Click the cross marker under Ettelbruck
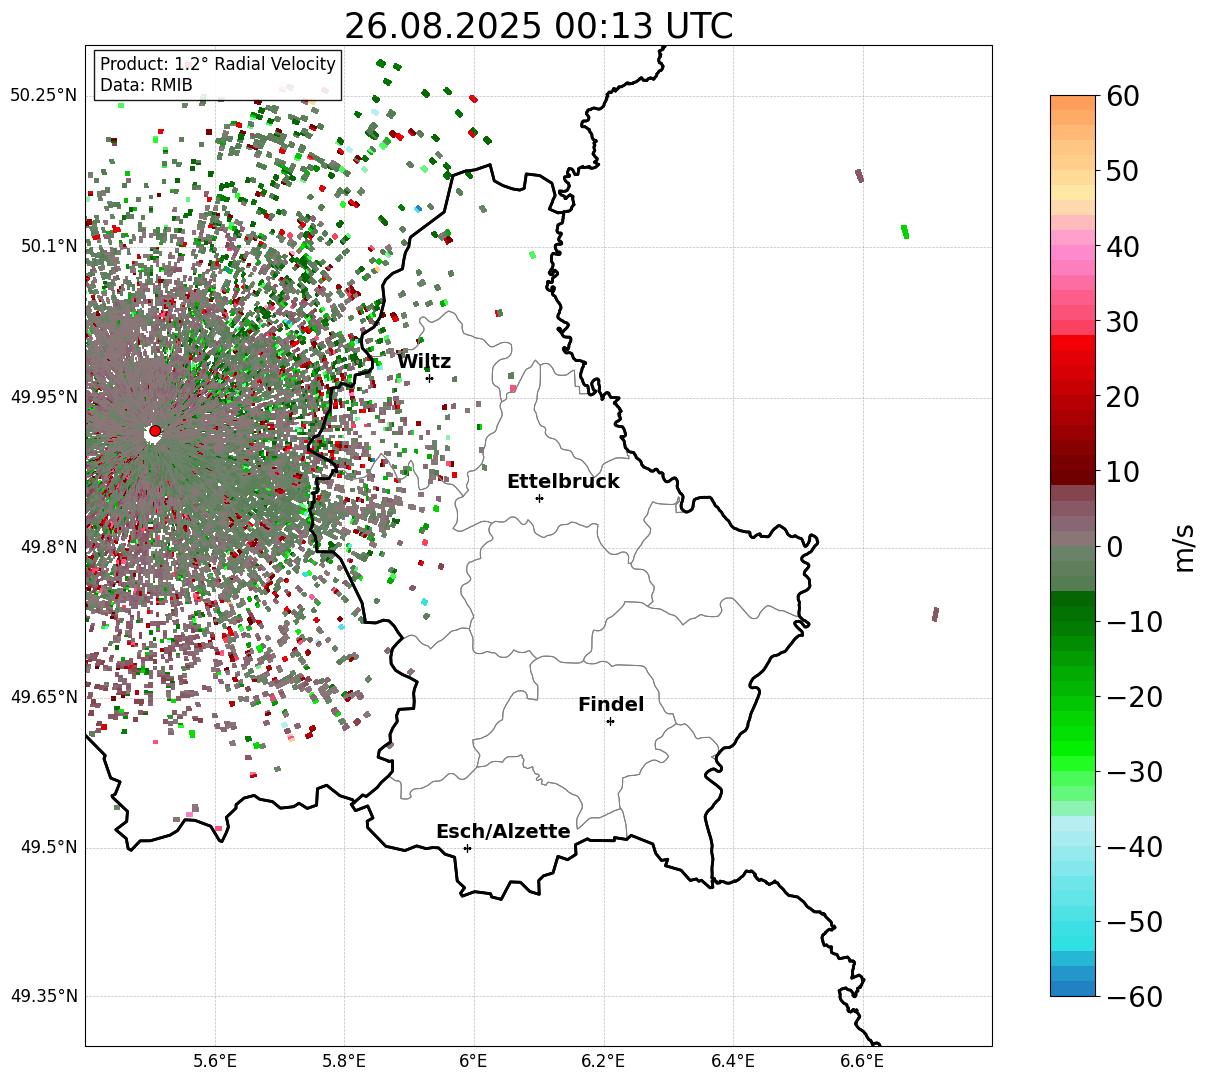 (x=540, y=498)
